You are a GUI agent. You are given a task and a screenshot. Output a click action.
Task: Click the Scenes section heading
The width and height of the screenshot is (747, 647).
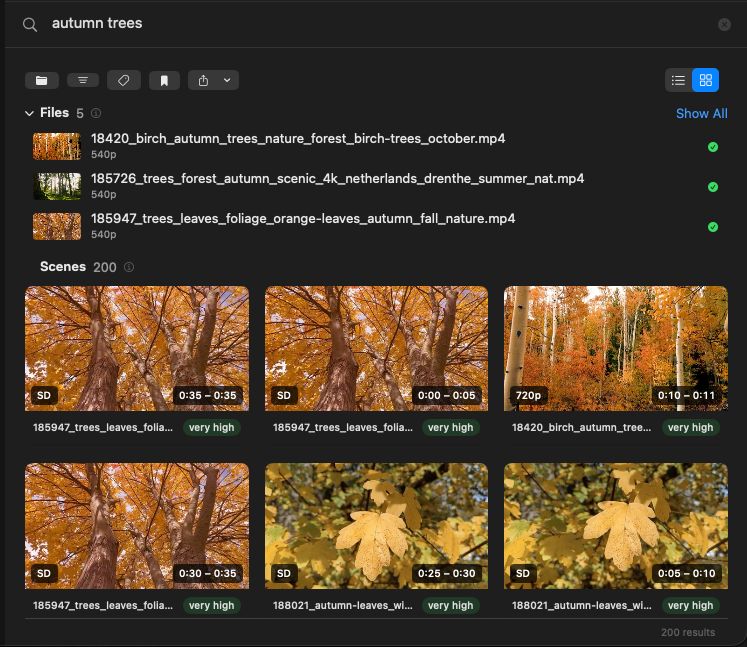pyautogui.click(x=63, y=266)
